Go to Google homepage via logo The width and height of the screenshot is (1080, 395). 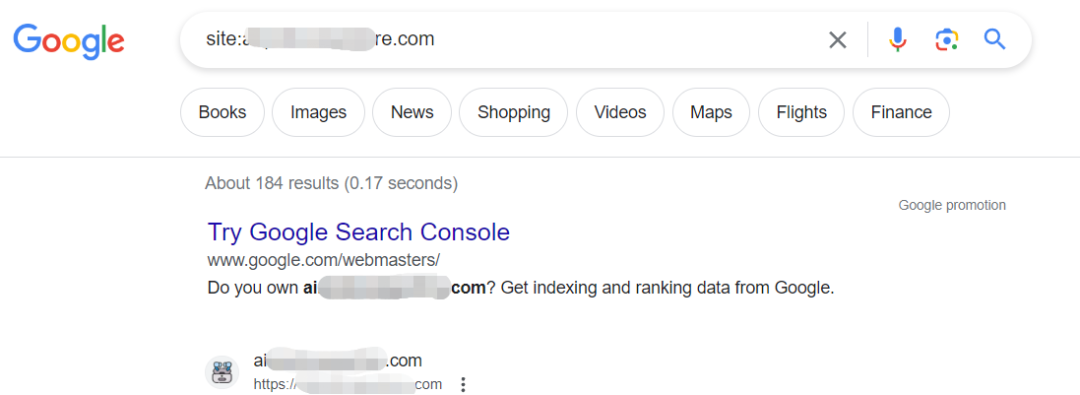pyautogui.click(x=69, y=41)
